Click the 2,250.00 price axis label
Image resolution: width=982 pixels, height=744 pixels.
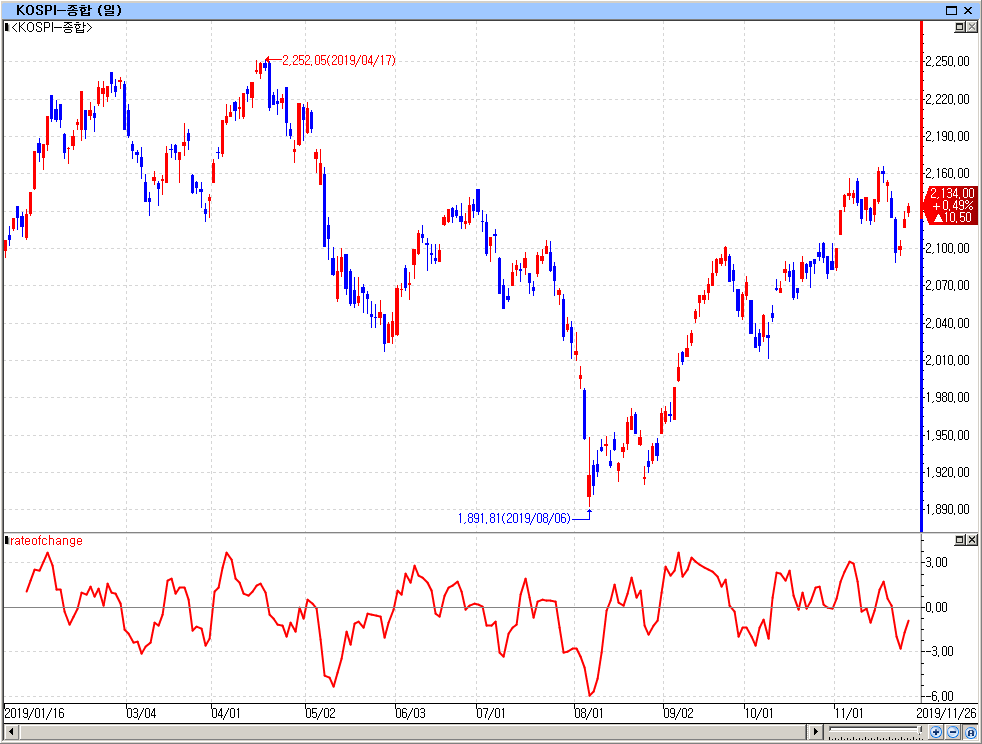[x=948, y=61]
